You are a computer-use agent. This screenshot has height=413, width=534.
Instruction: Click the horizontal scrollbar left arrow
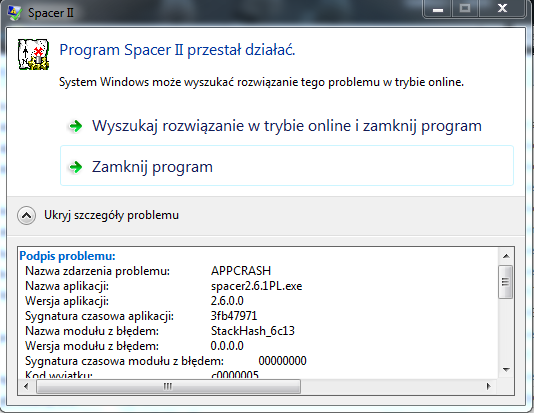click(26, 386)
